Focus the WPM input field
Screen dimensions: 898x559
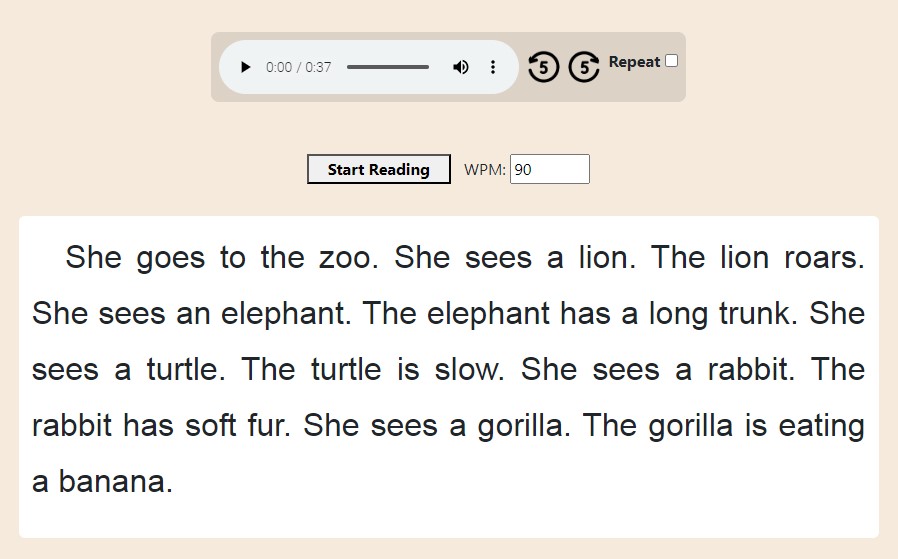(549, 169)
